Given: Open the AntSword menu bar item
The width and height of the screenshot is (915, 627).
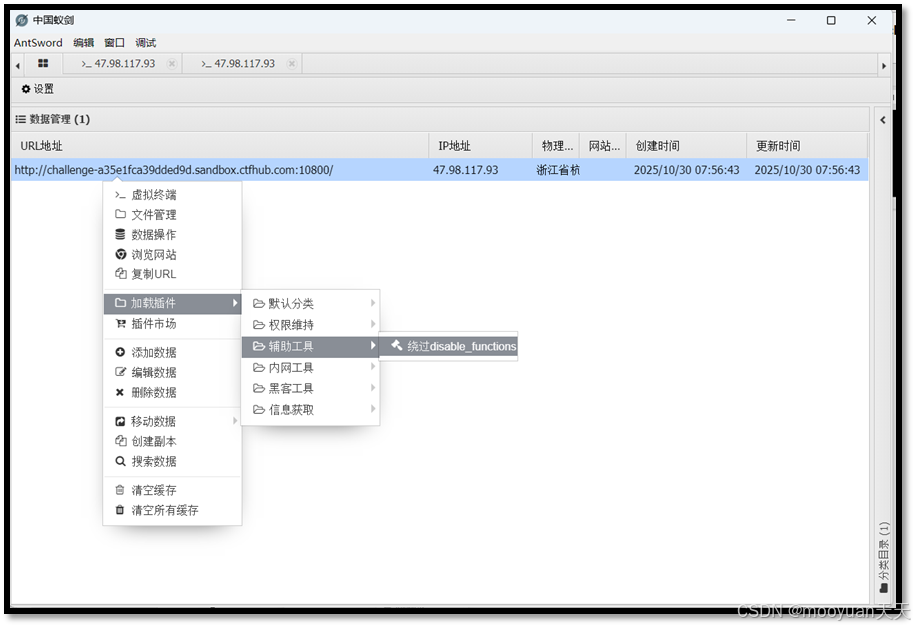Looking at the screenshot, I should tap(38, 43).
